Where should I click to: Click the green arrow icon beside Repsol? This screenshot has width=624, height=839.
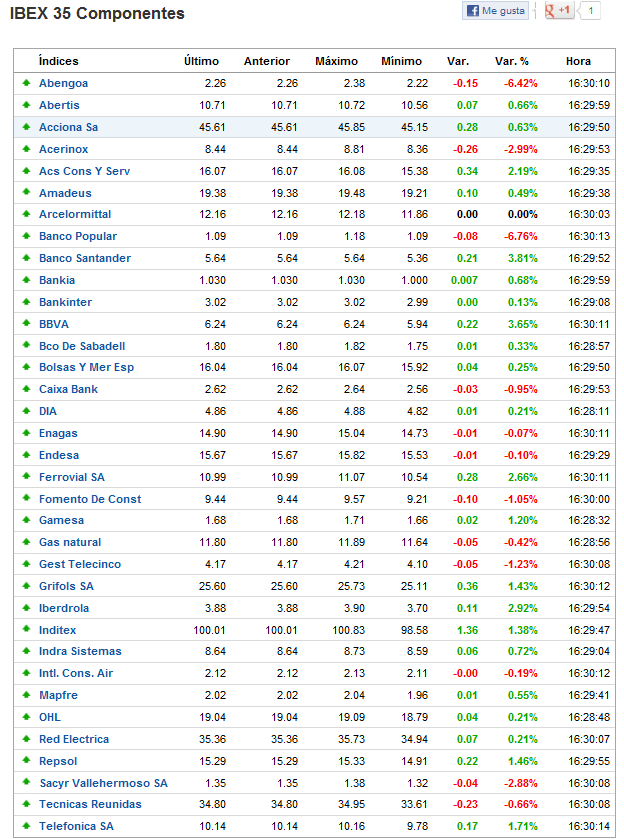pos(26,761)
